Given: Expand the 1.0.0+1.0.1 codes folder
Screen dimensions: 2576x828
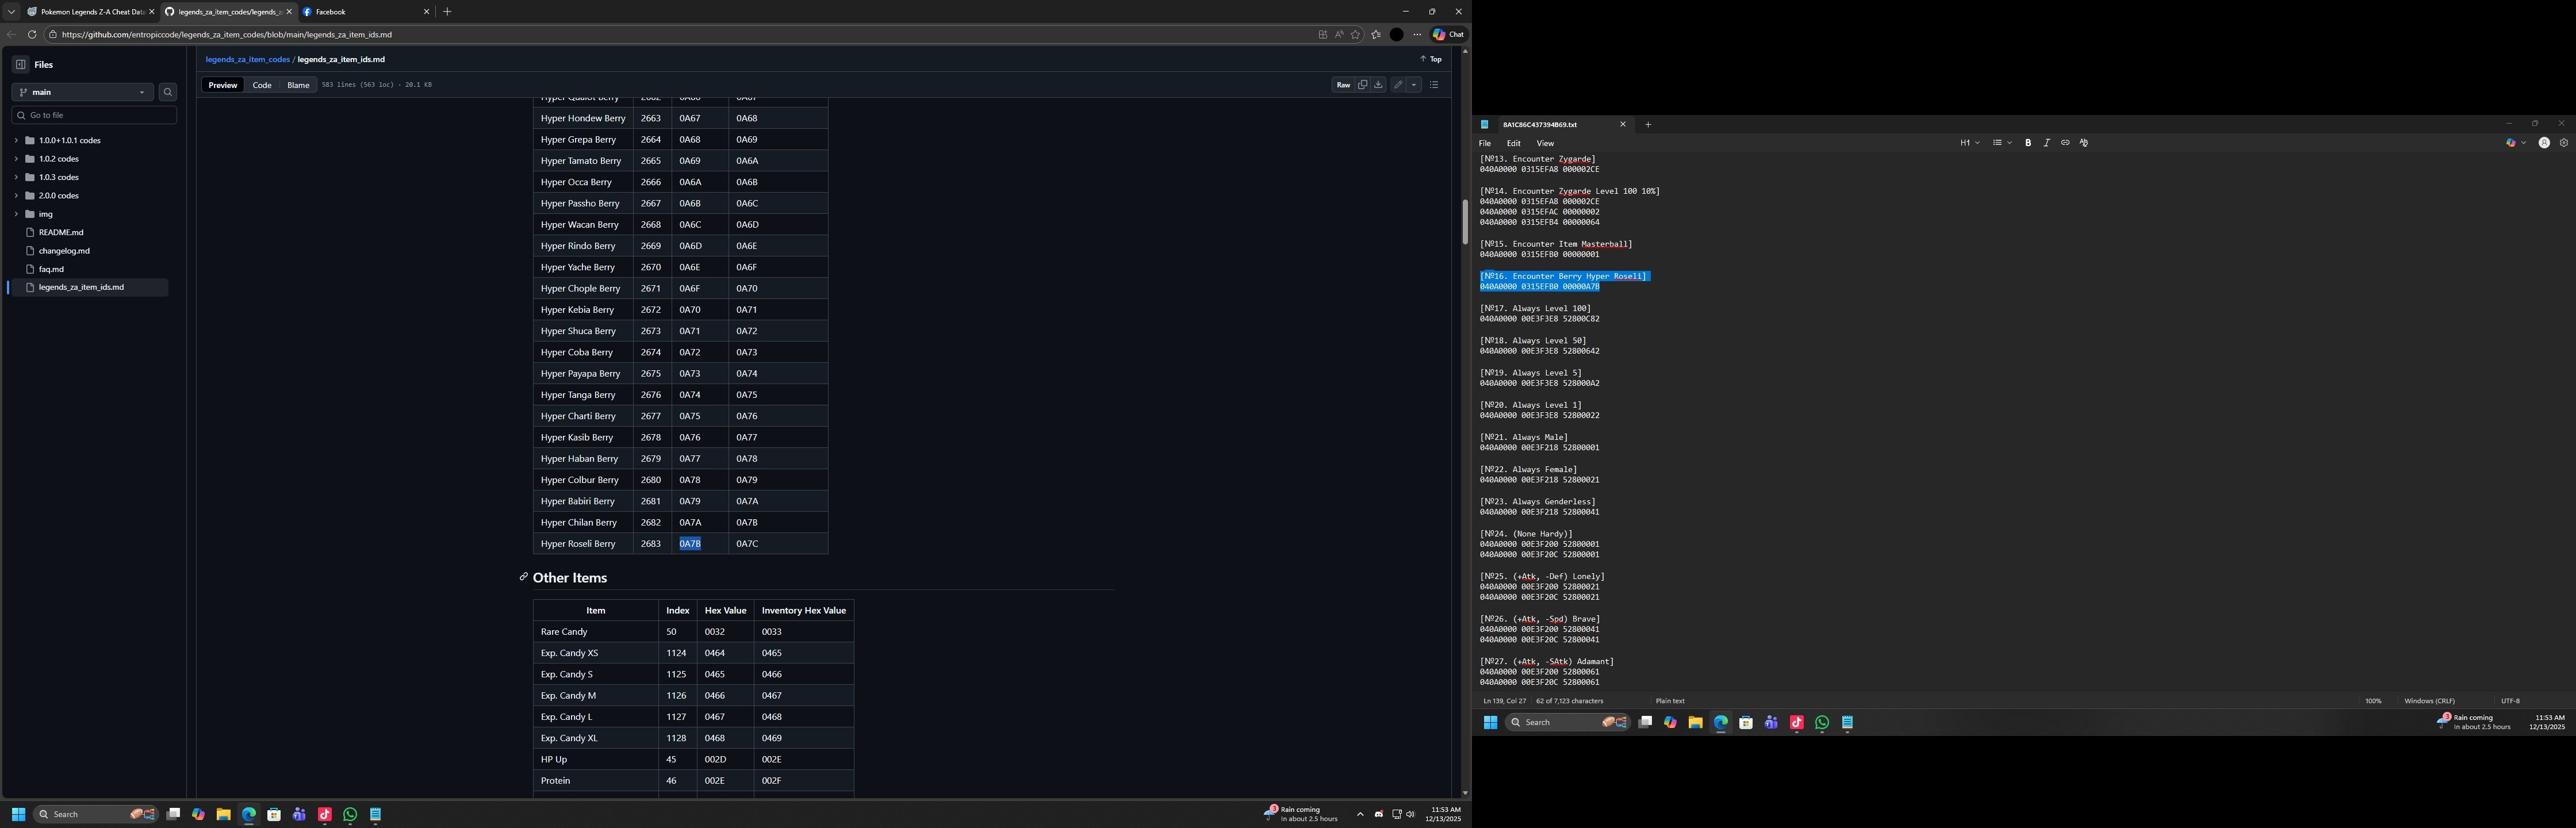Looking at the screenshot, I should (x=16, y=140).
